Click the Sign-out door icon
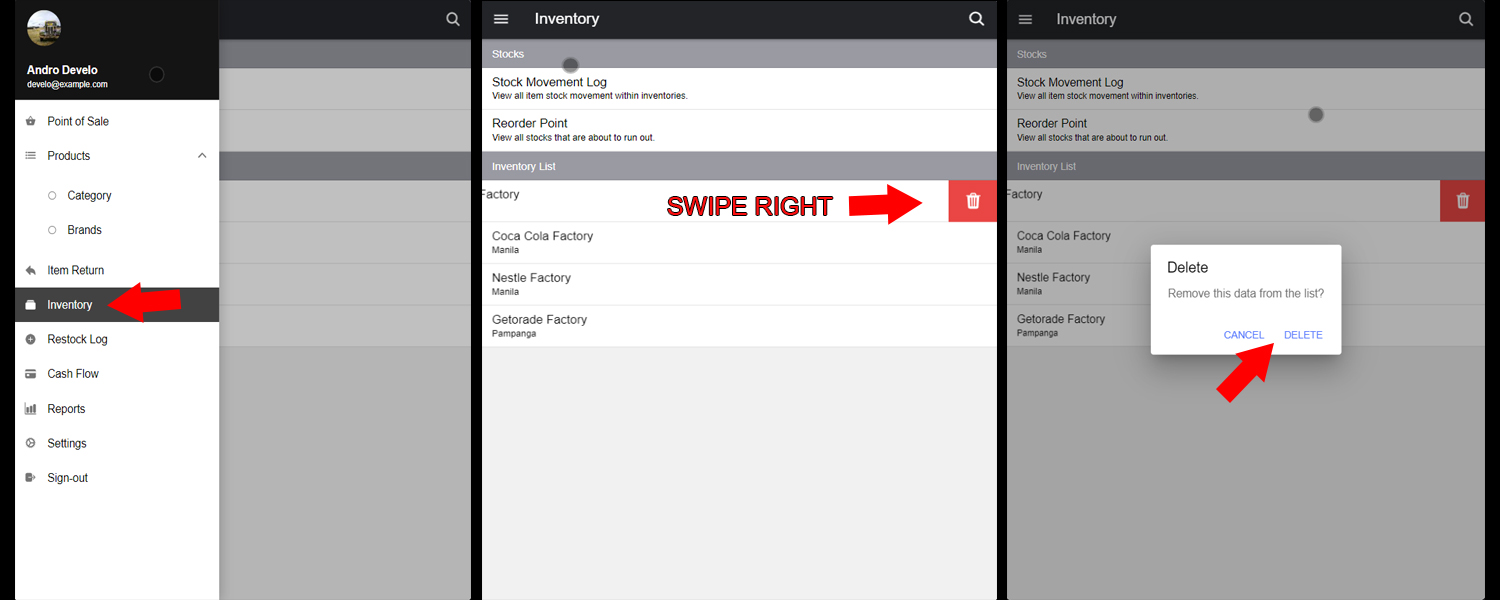1500x600 pixels. (30, 478)
